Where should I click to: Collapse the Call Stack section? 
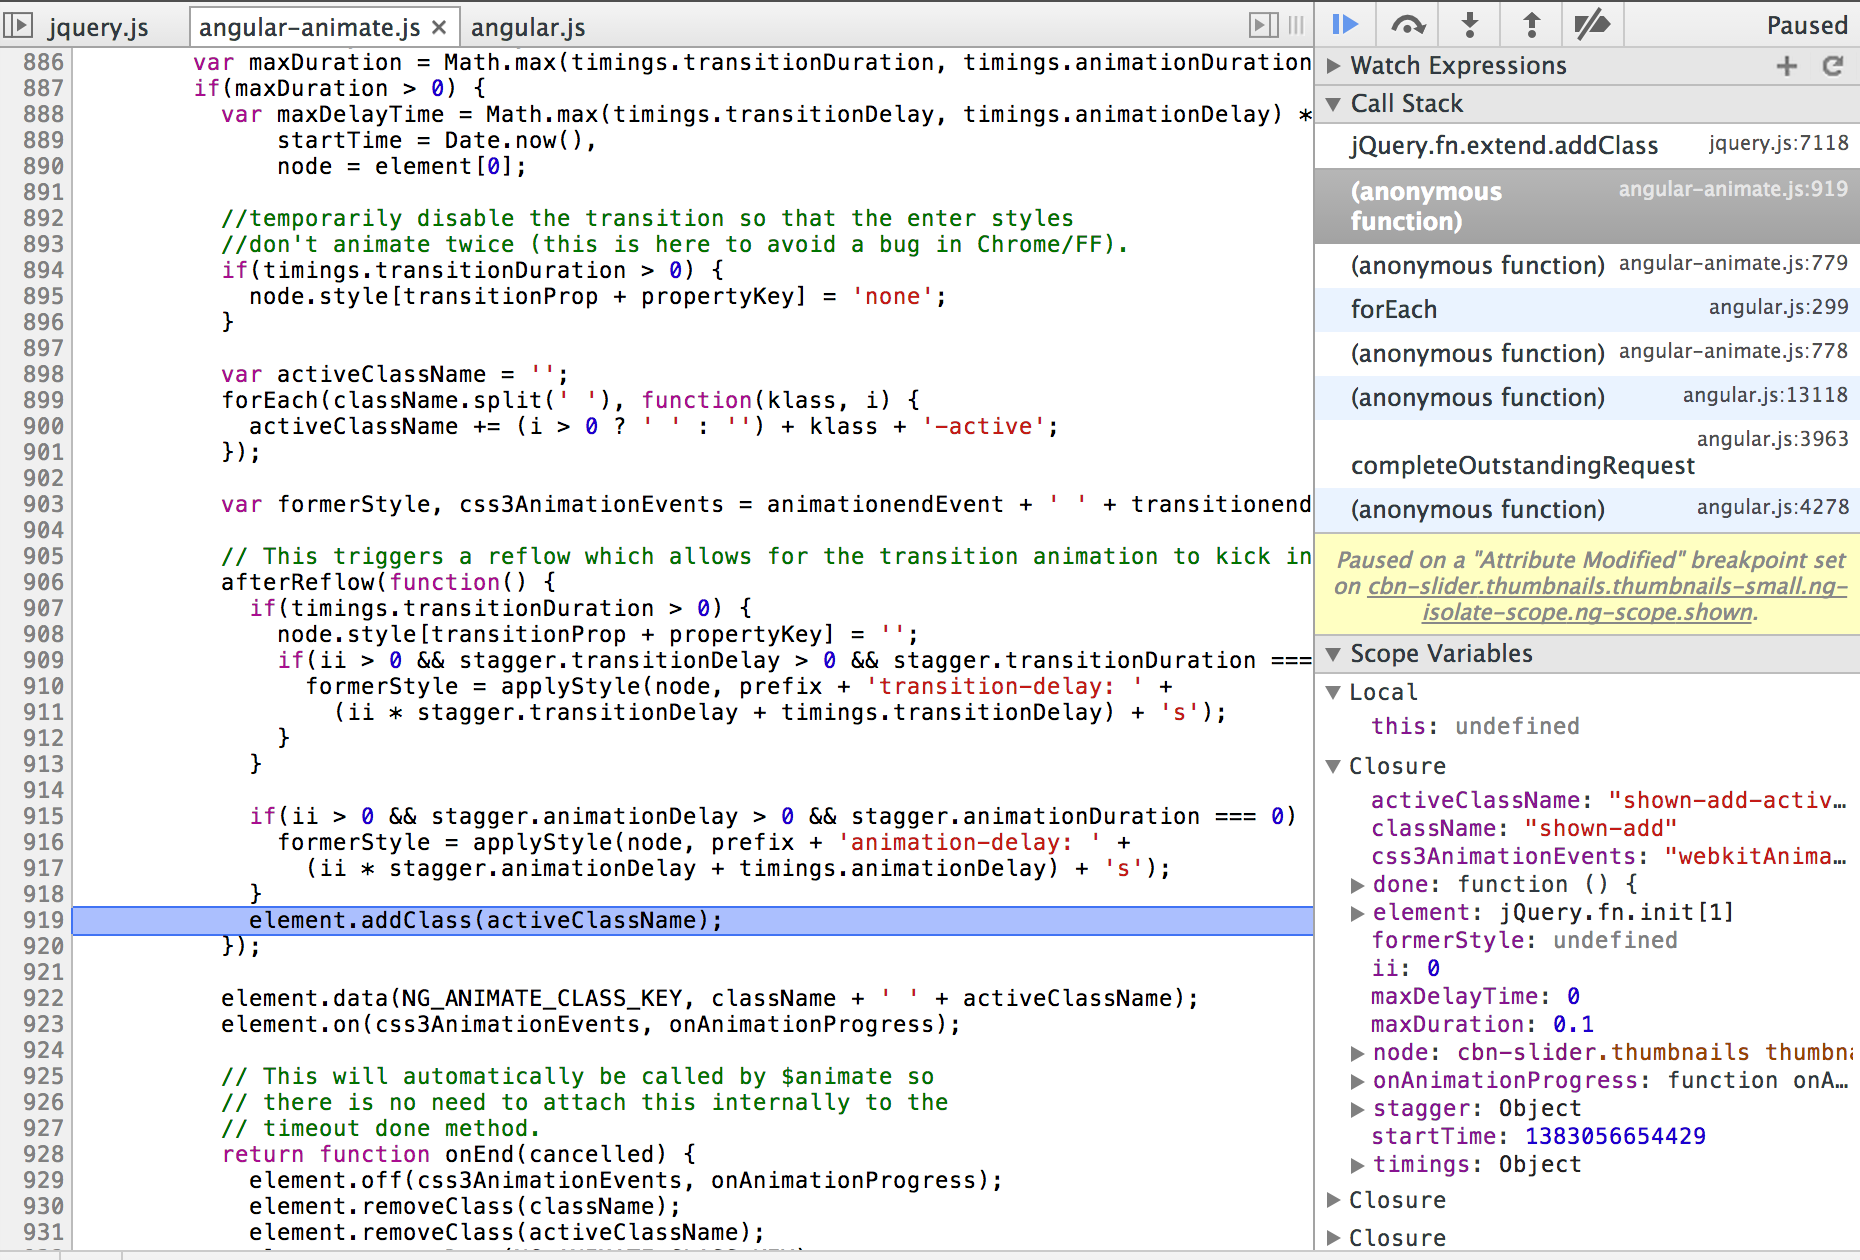click(1333, 104)
